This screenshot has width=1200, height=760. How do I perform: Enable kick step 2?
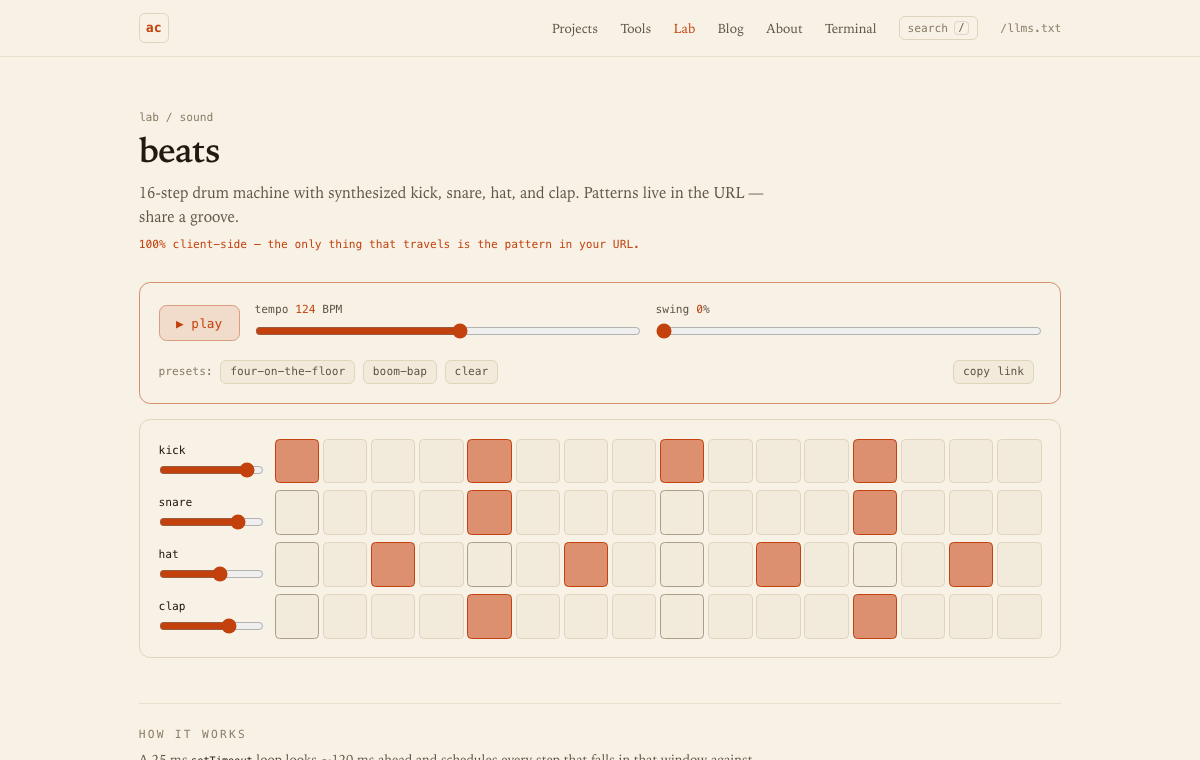coord(345,461)
